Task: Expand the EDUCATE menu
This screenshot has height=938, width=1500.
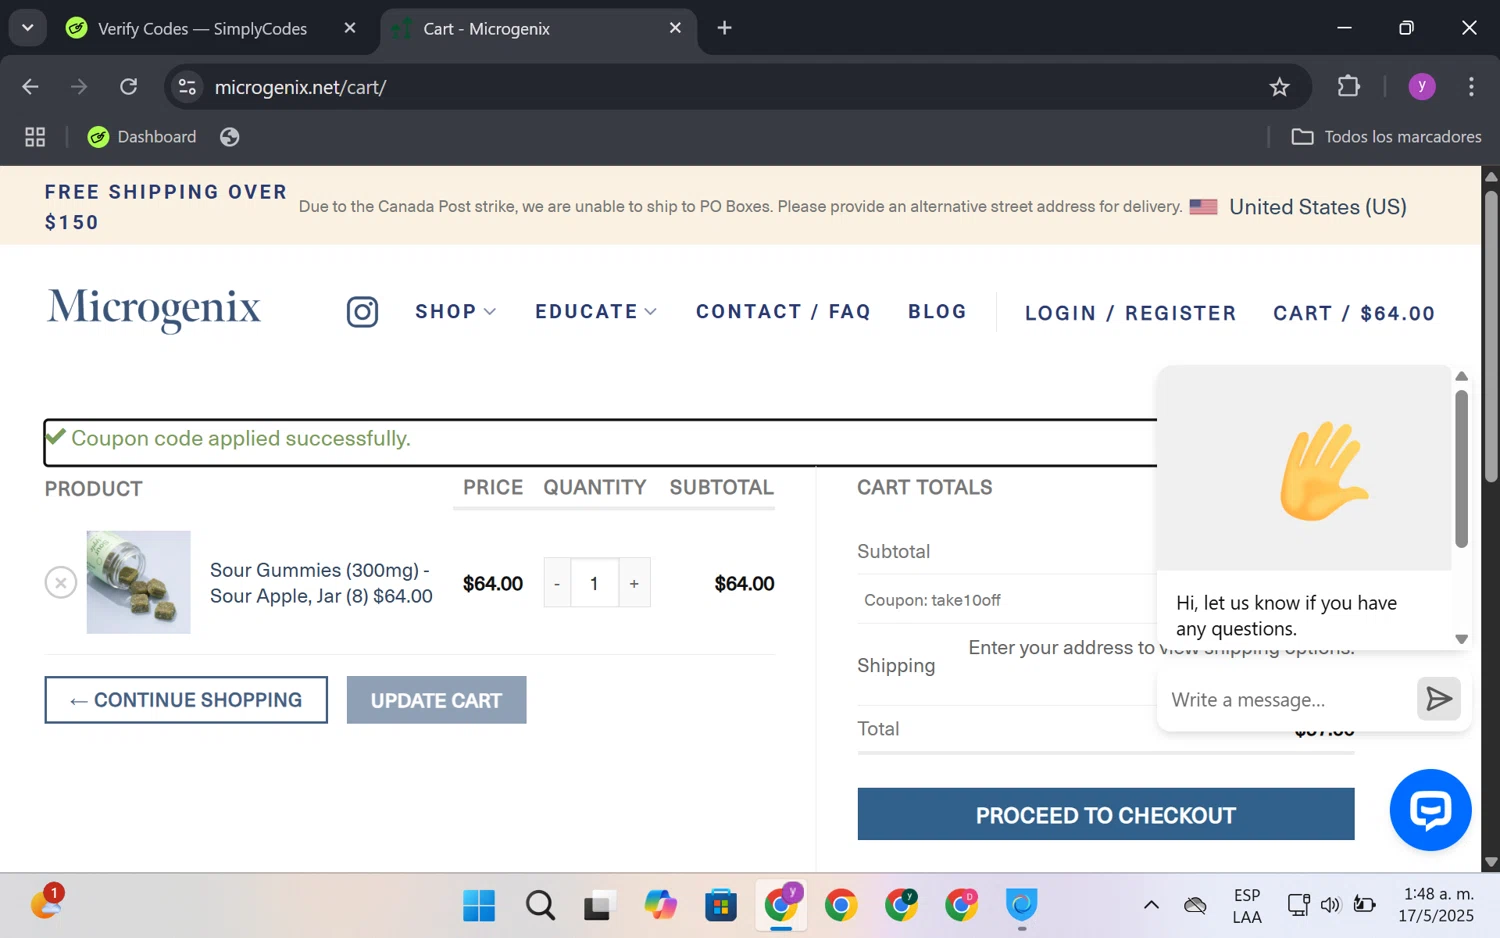Action: tap(596, 312)
